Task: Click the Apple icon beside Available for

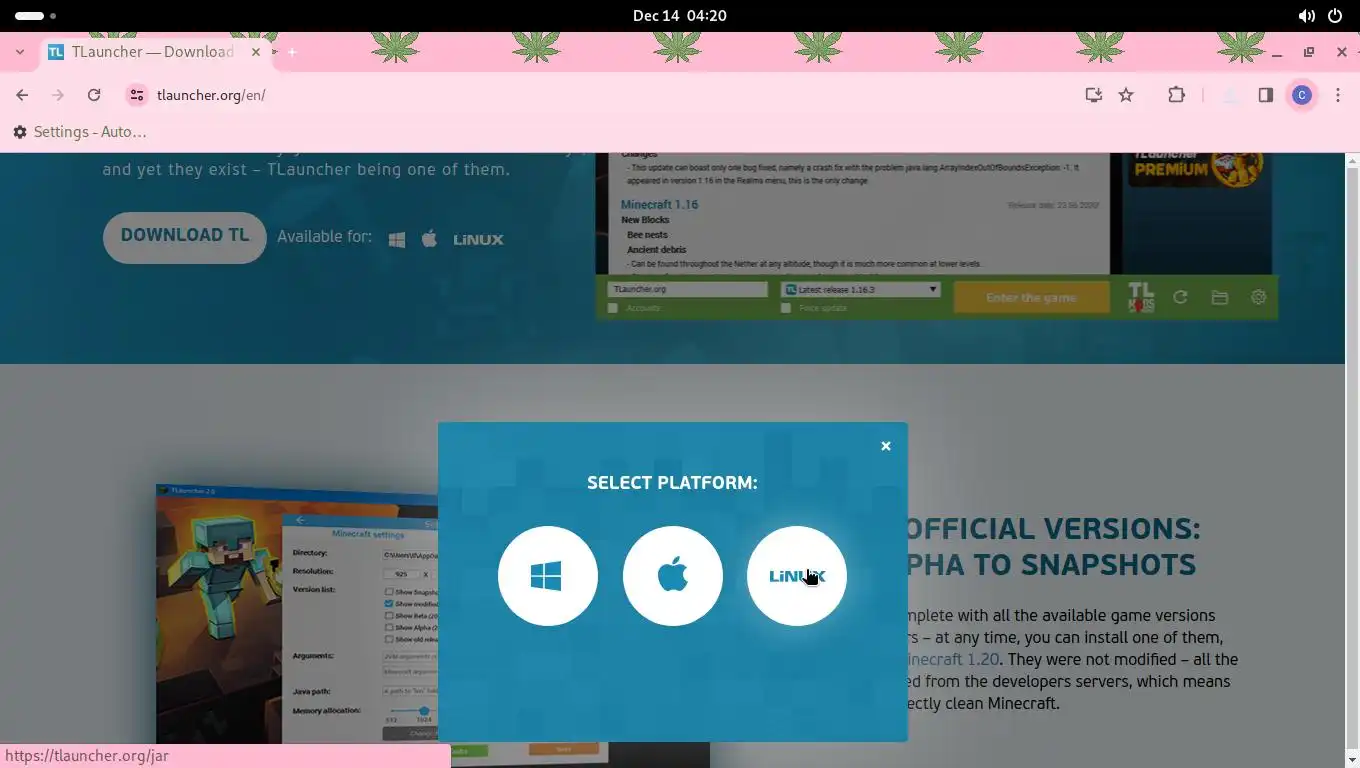Action: pos(430,239)
